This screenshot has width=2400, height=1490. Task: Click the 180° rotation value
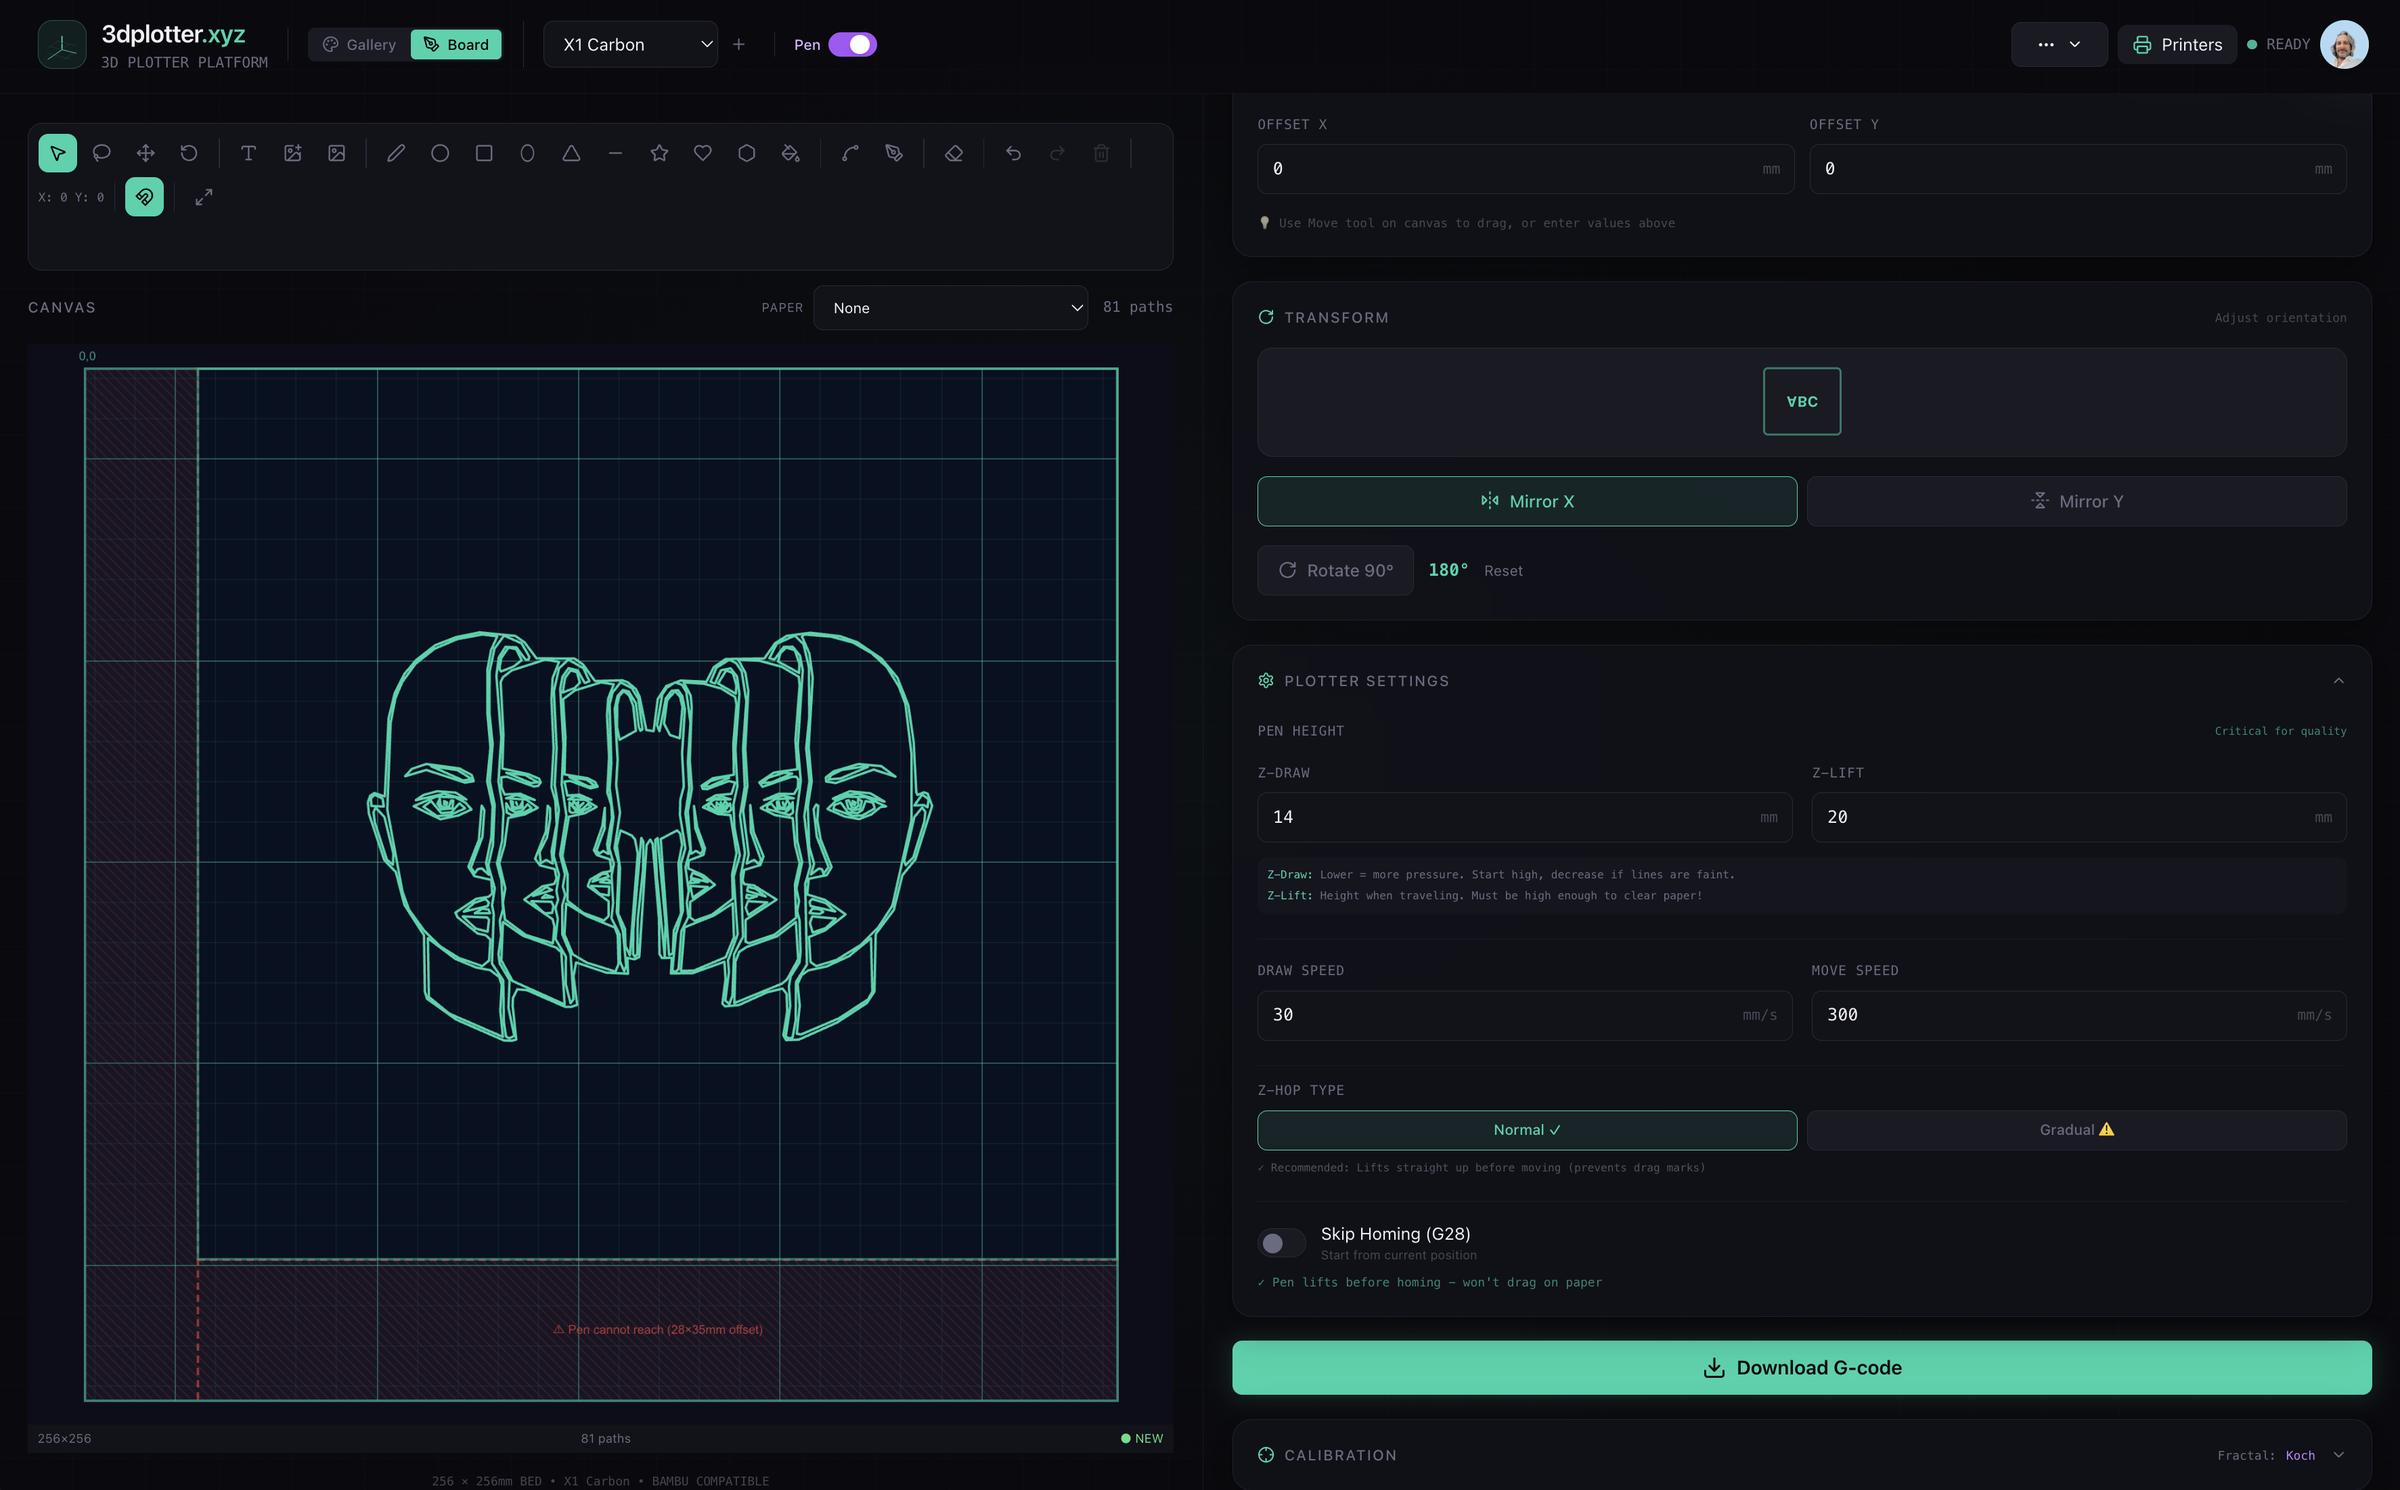1448,570
